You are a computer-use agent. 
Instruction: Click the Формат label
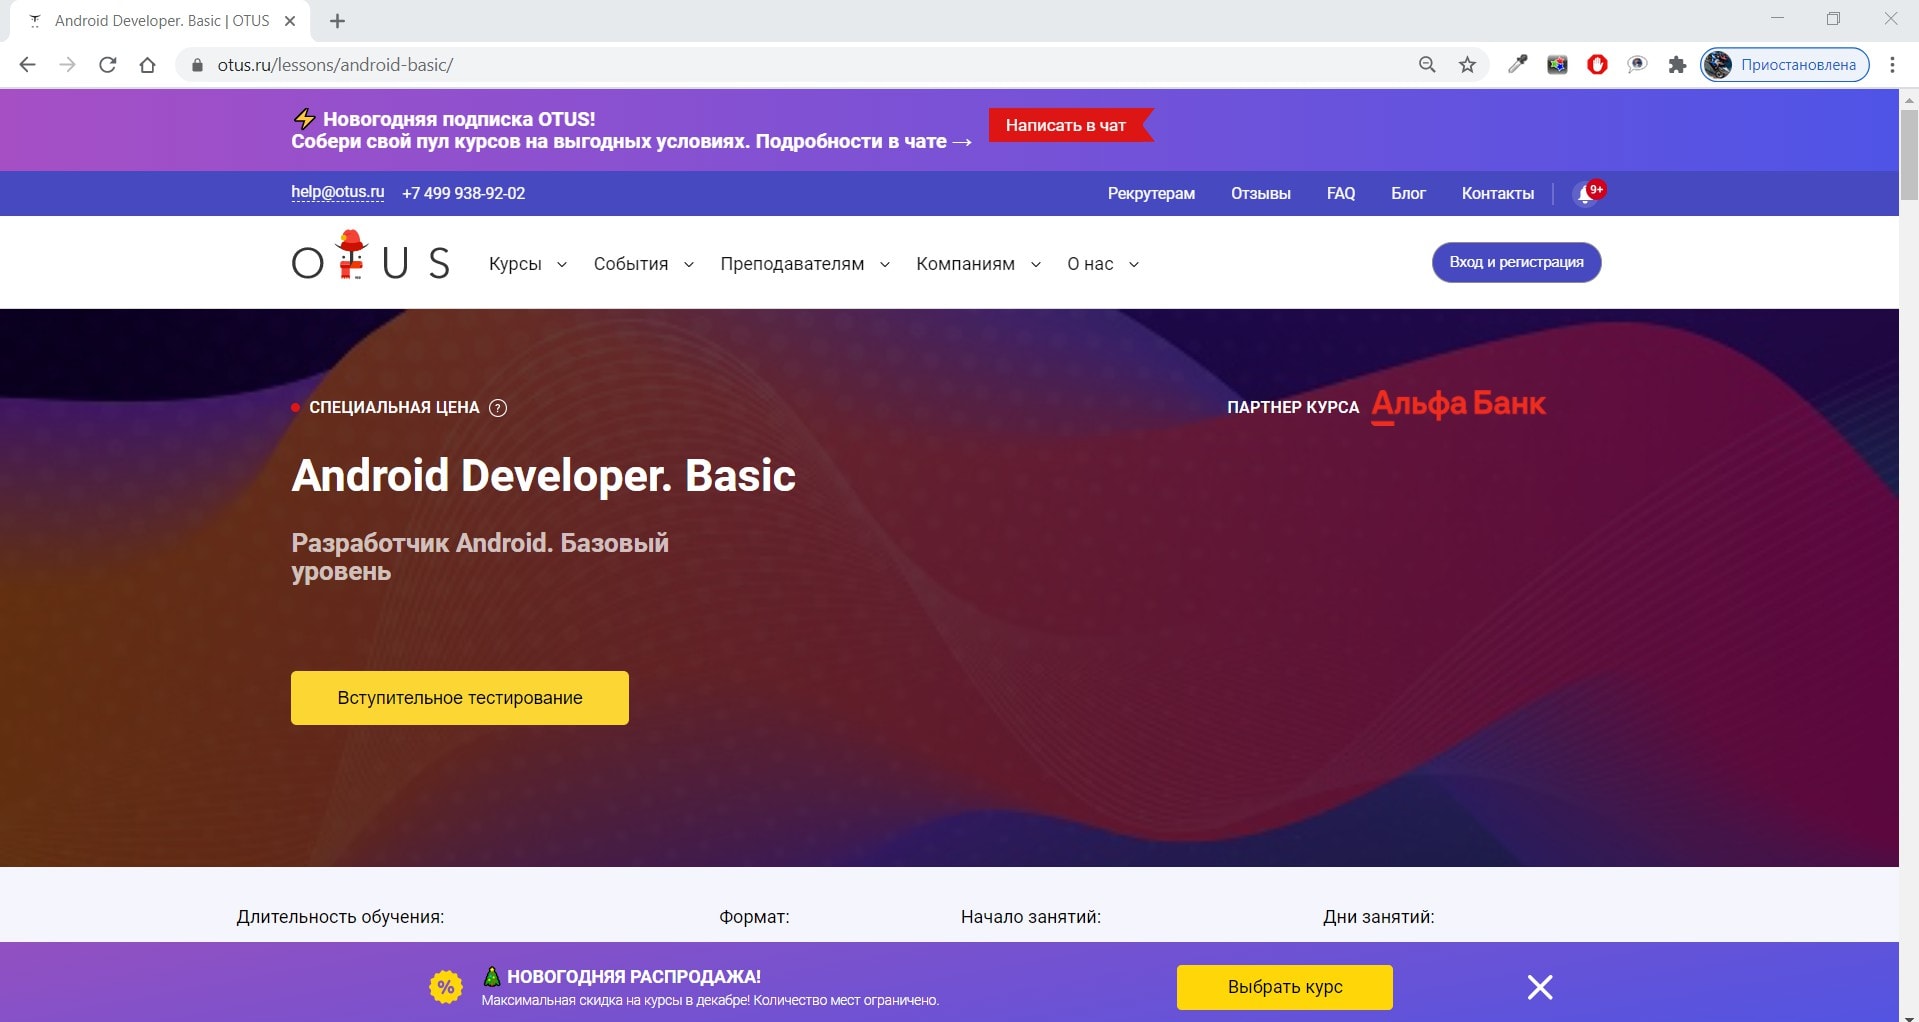(x=754, y=917)
